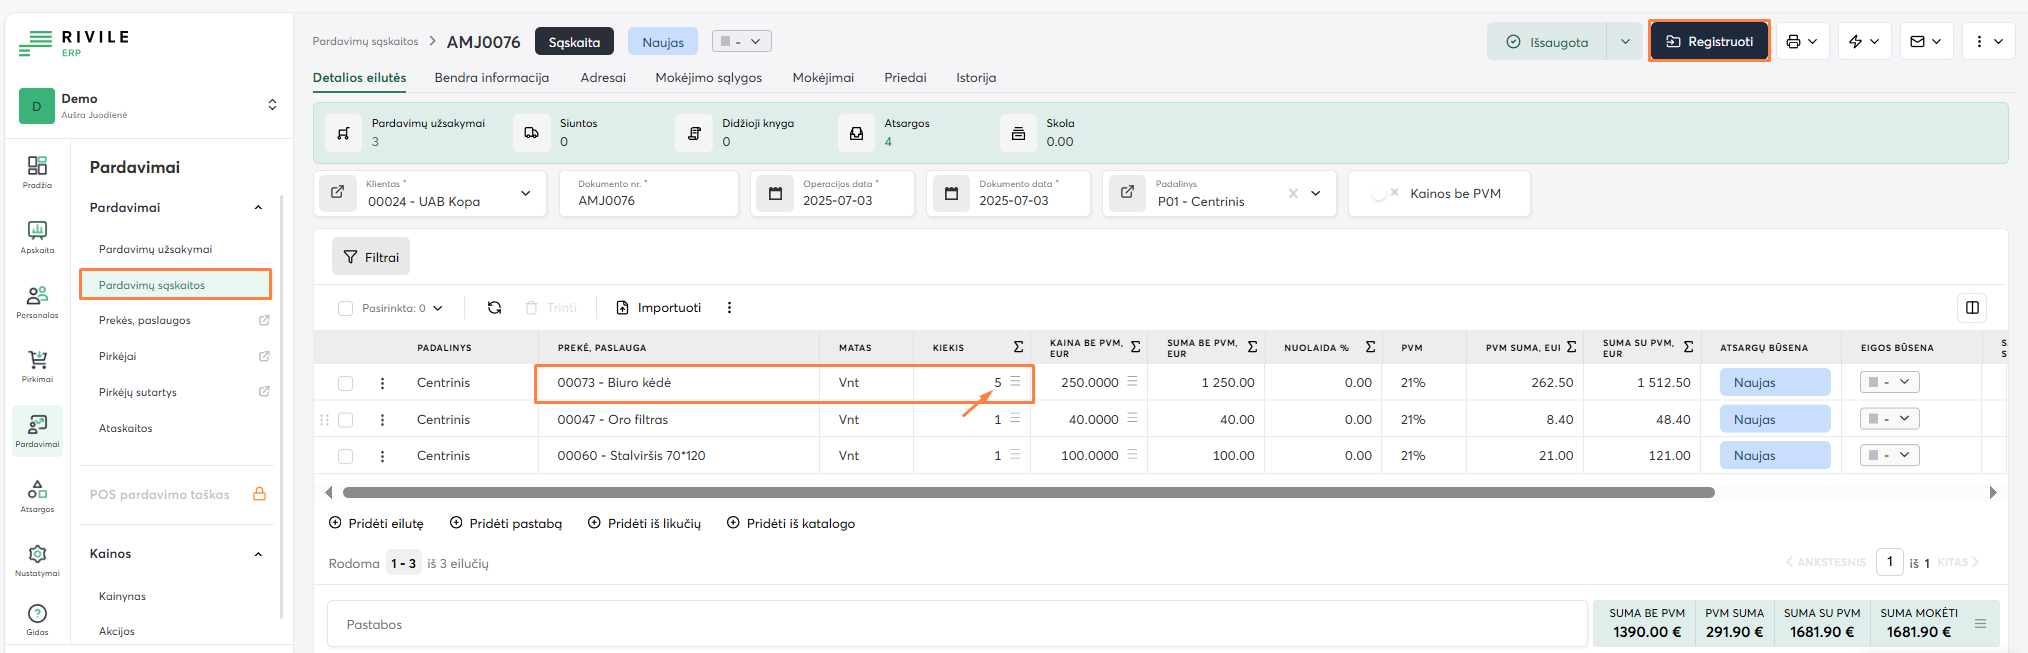Switch to the Mokėjimo sąlygos tab
Viewport: 2028px width, 653px height.
(x=708, y=78)
